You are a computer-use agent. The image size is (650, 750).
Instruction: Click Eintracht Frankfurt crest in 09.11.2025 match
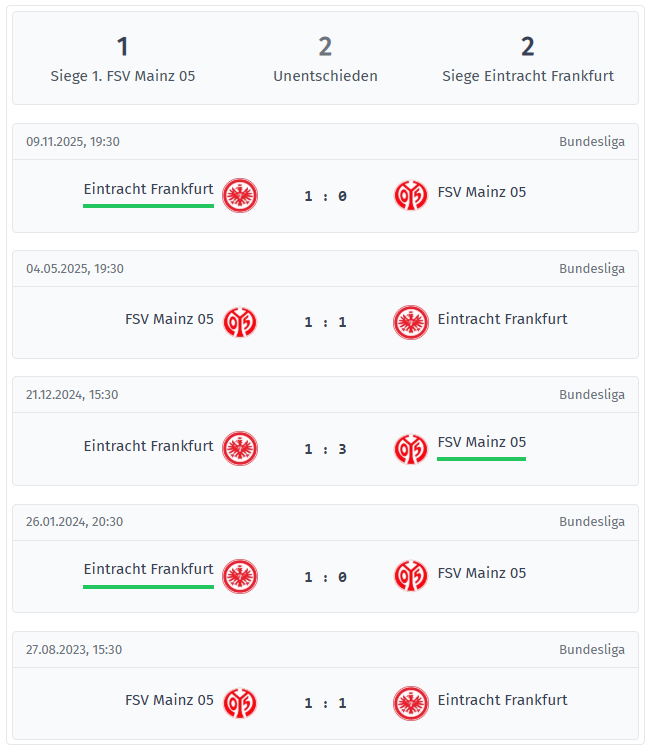click(x=240, y=195)
